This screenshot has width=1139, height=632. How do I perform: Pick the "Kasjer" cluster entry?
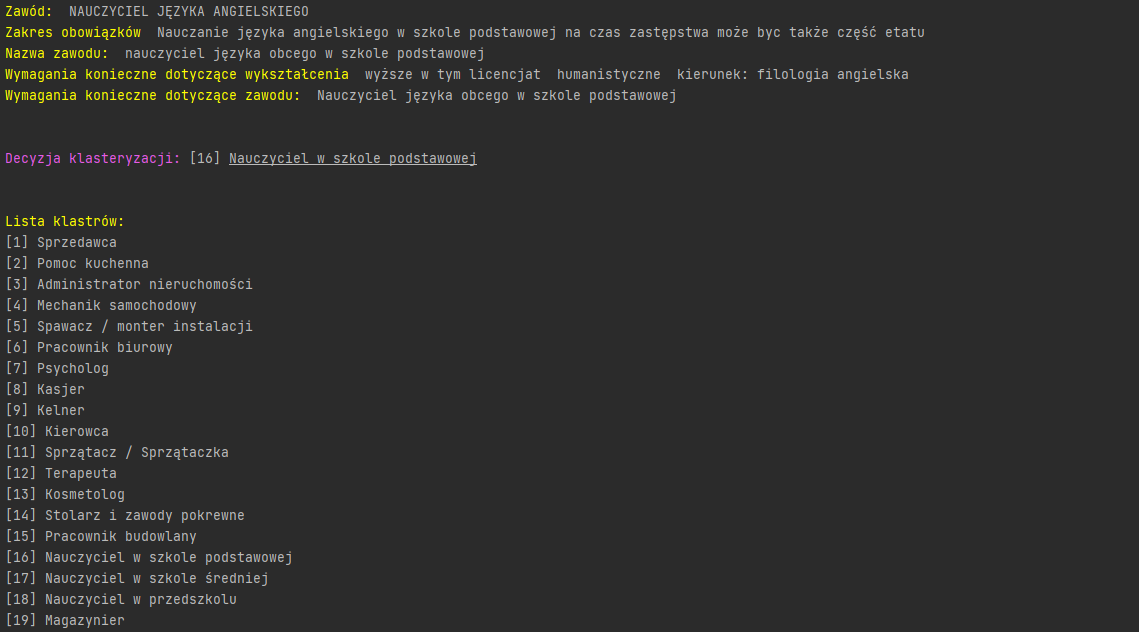click(x=60, y=390)
